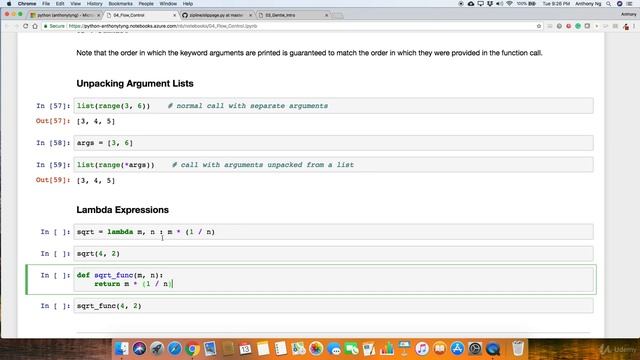Open the View menu
640x360 pixels.
pyautogui.click(x=76, y=4)
